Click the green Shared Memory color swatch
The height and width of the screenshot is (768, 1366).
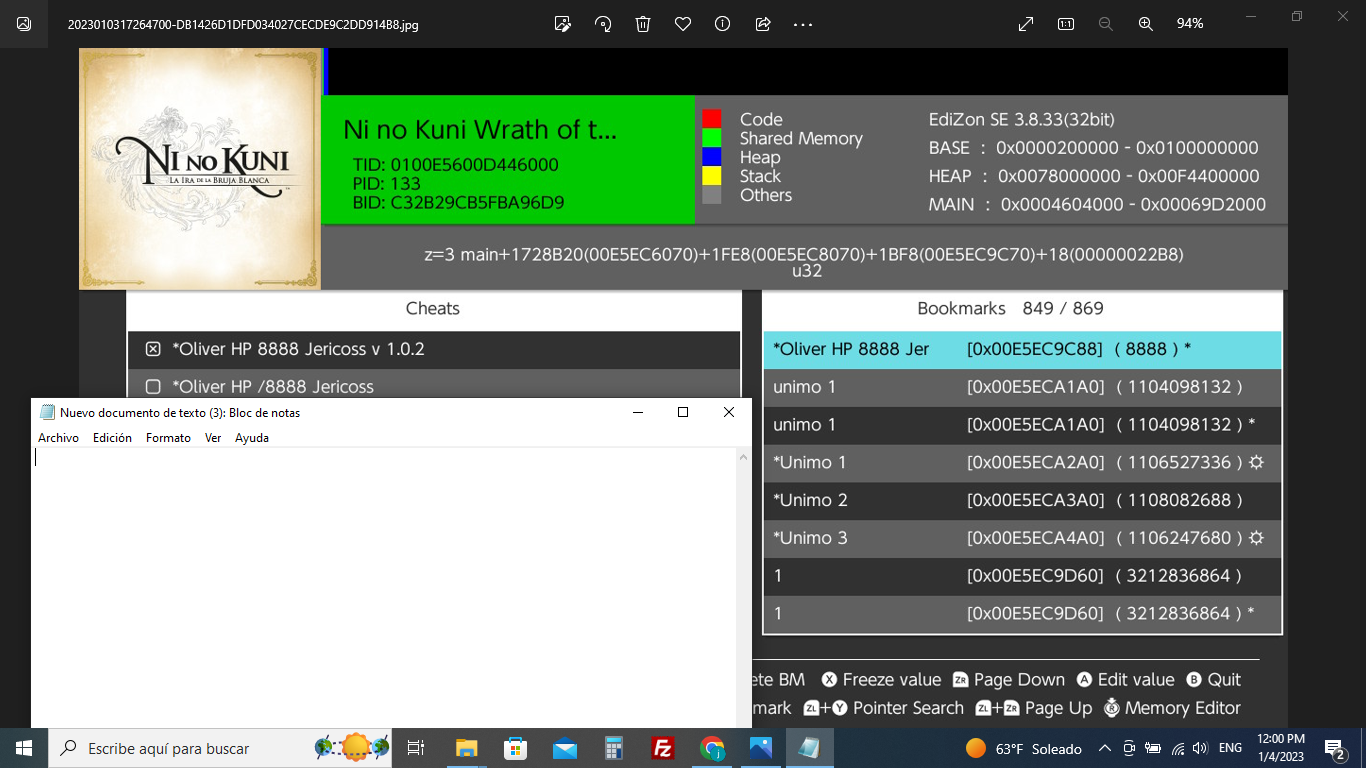(712, 138)
